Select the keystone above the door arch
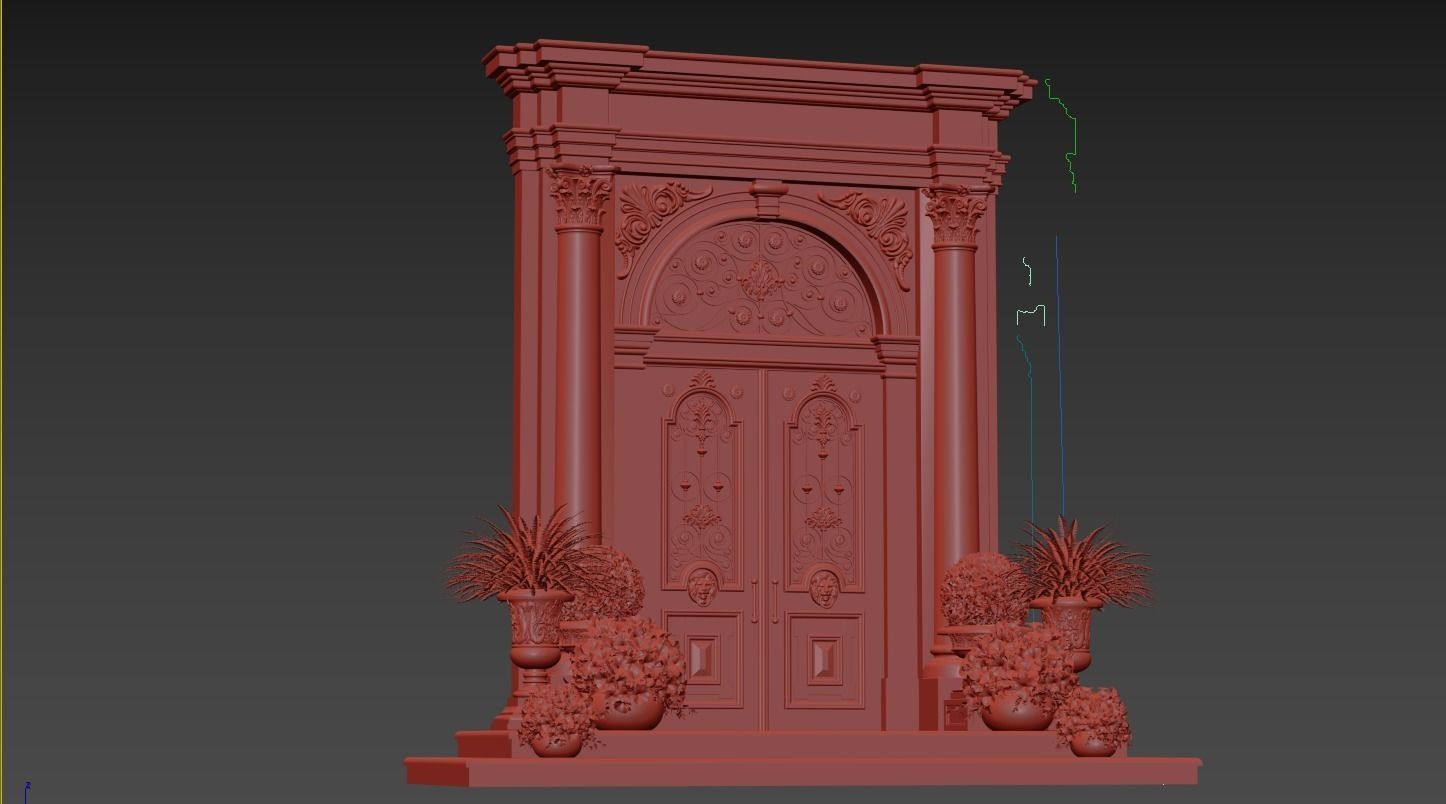 click(x=767, y=197)
